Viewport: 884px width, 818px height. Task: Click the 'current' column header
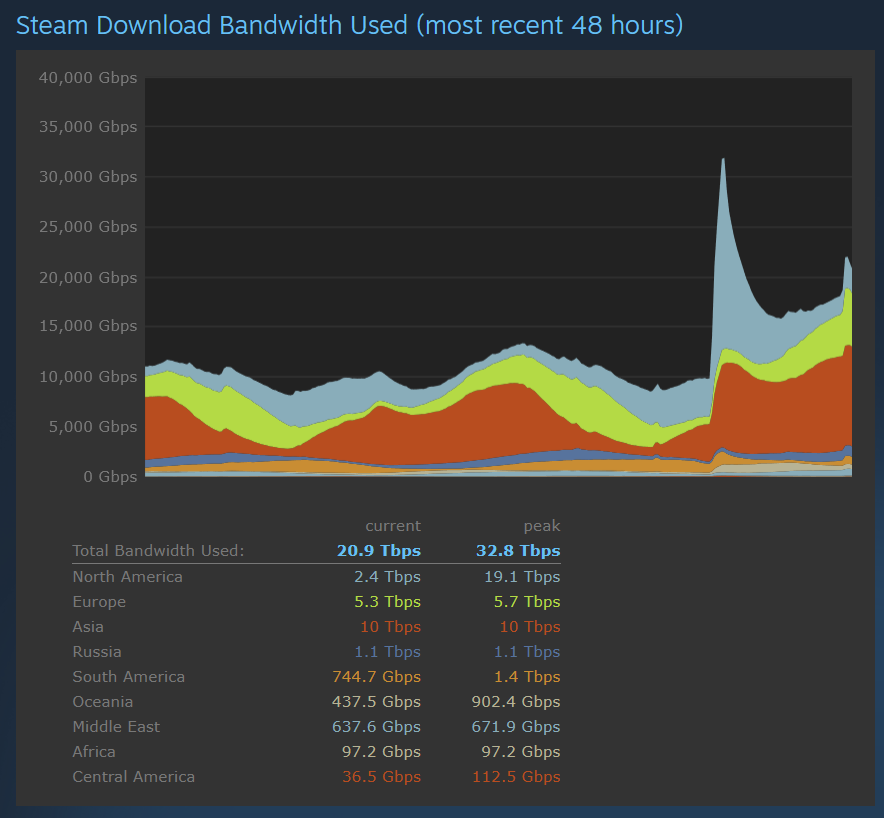tap(393, 526)
